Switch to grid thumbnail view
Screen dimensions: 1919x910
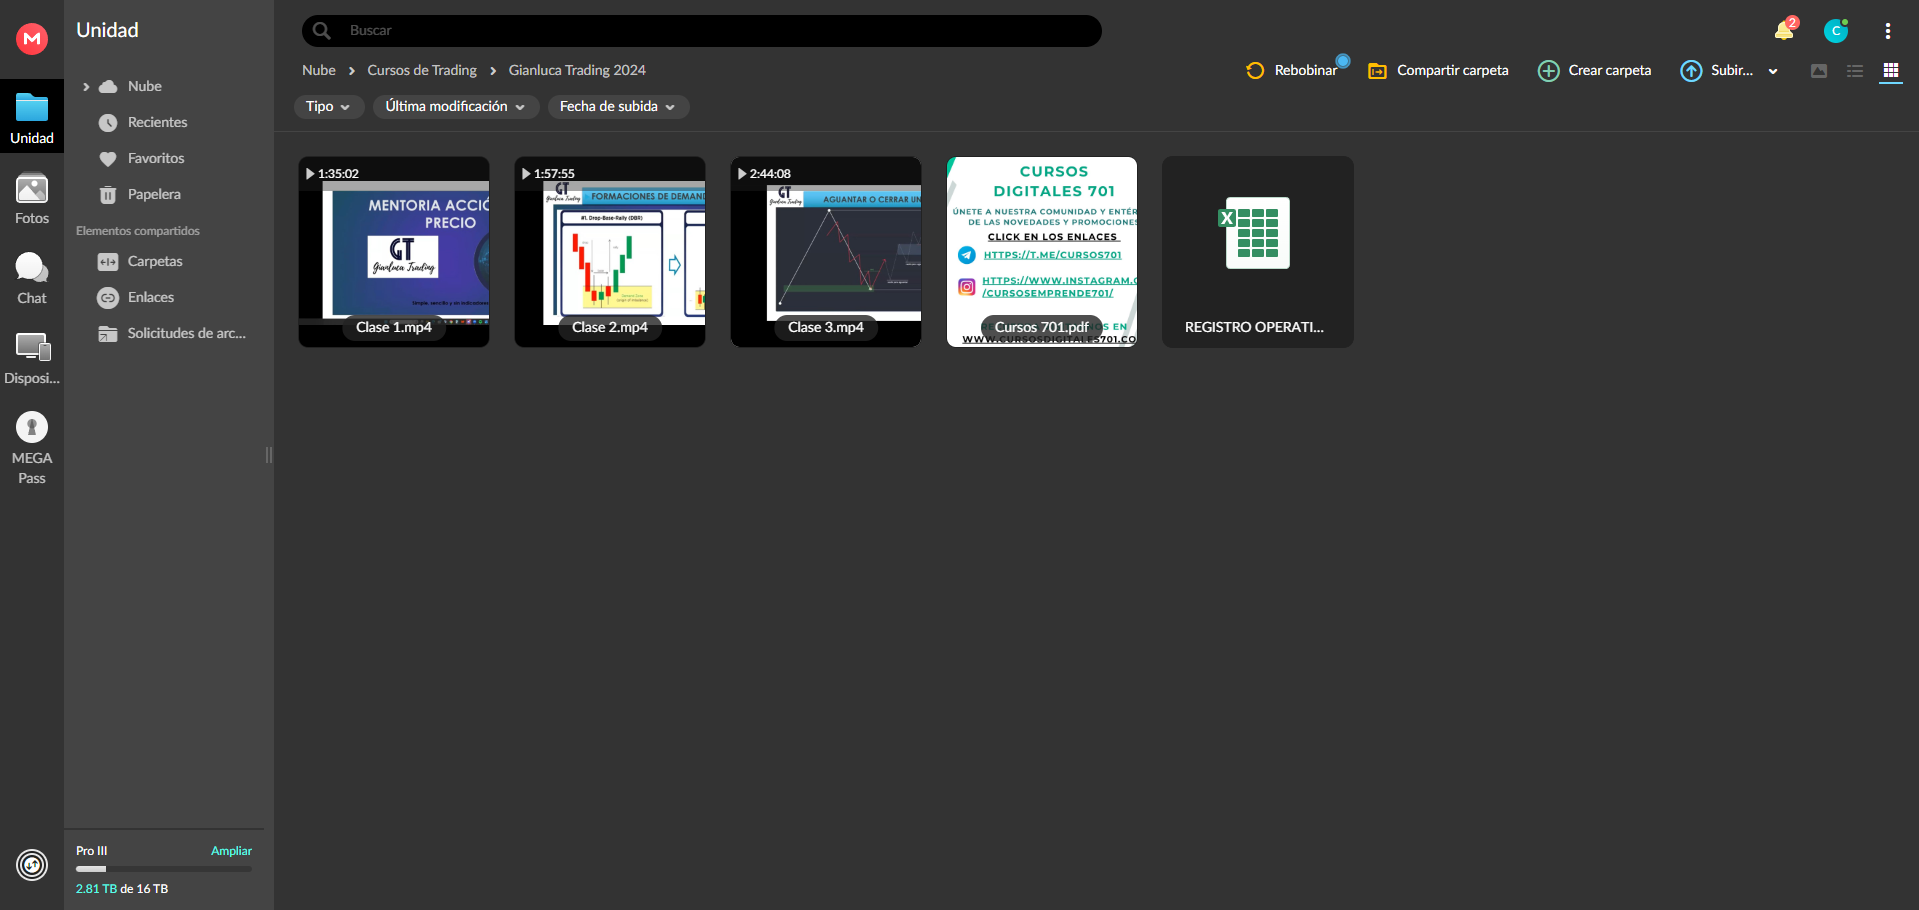pos(1890,71)
